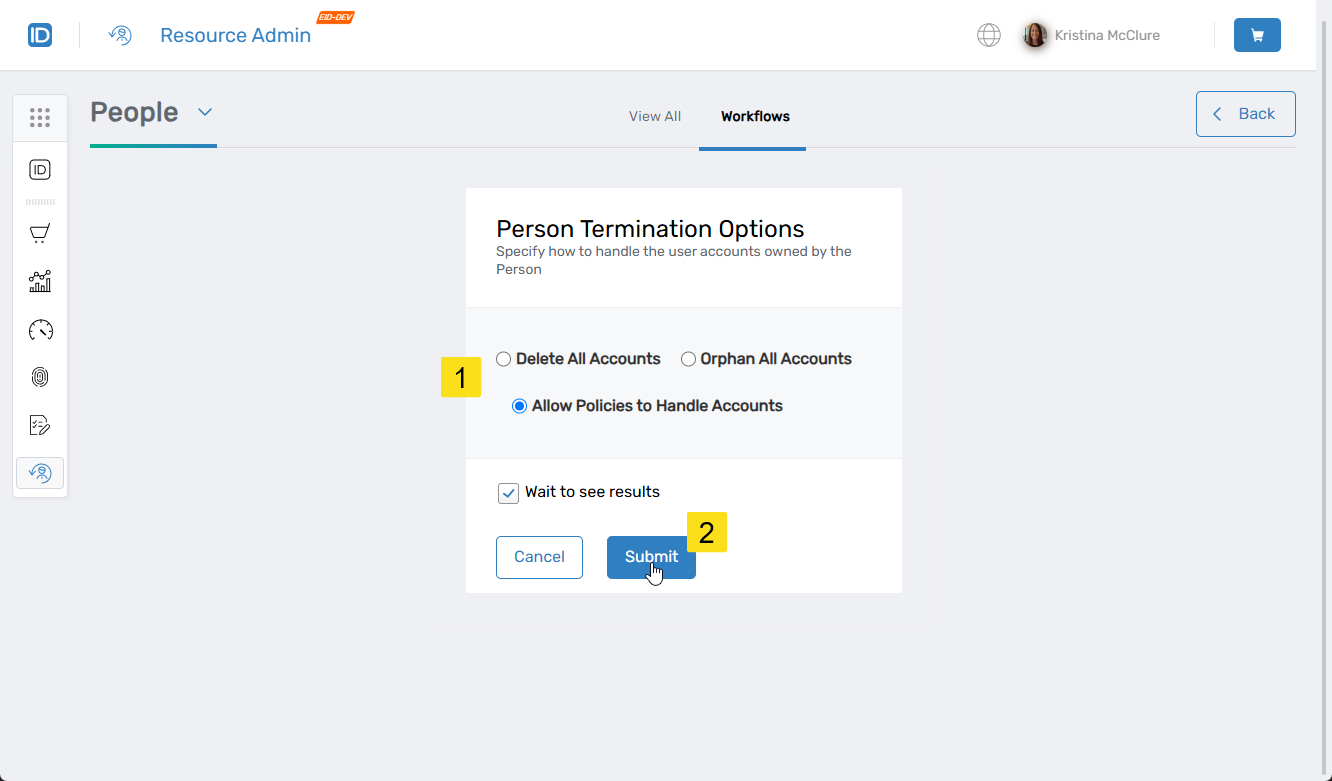Open the fingerprint icon in sidebar
This screenshot has height=781, width=1332.
point(40,377)
